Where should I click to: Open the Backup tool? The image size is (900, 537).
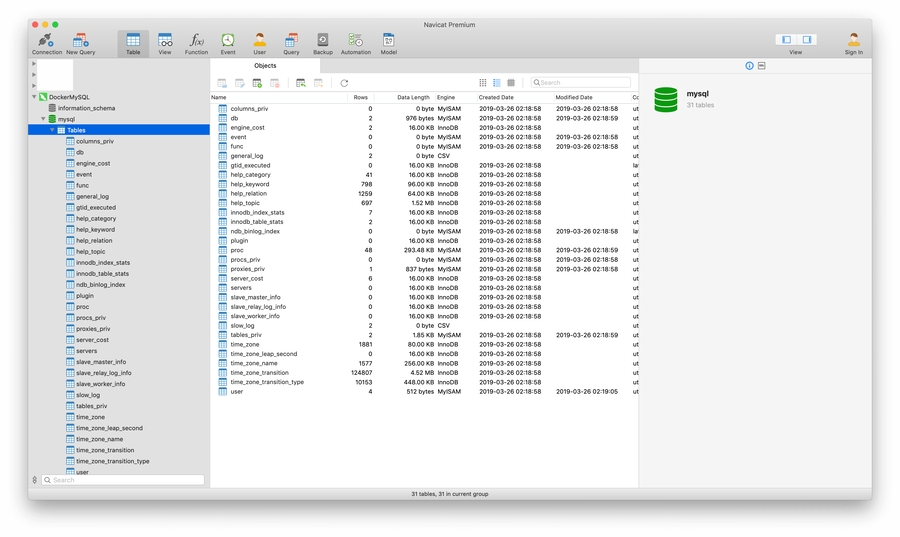pyautogui.click(x=323, y=41)
